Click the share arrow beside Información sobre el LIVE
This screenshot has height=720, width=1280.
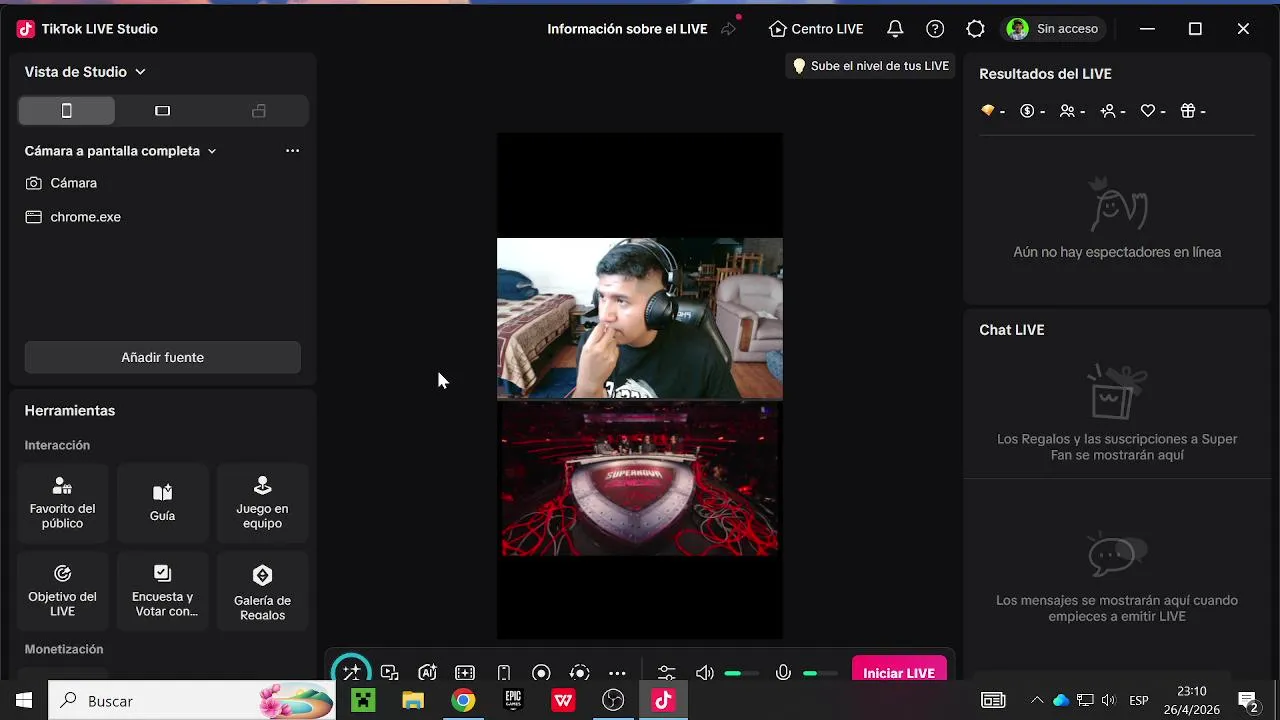[728, 29]
